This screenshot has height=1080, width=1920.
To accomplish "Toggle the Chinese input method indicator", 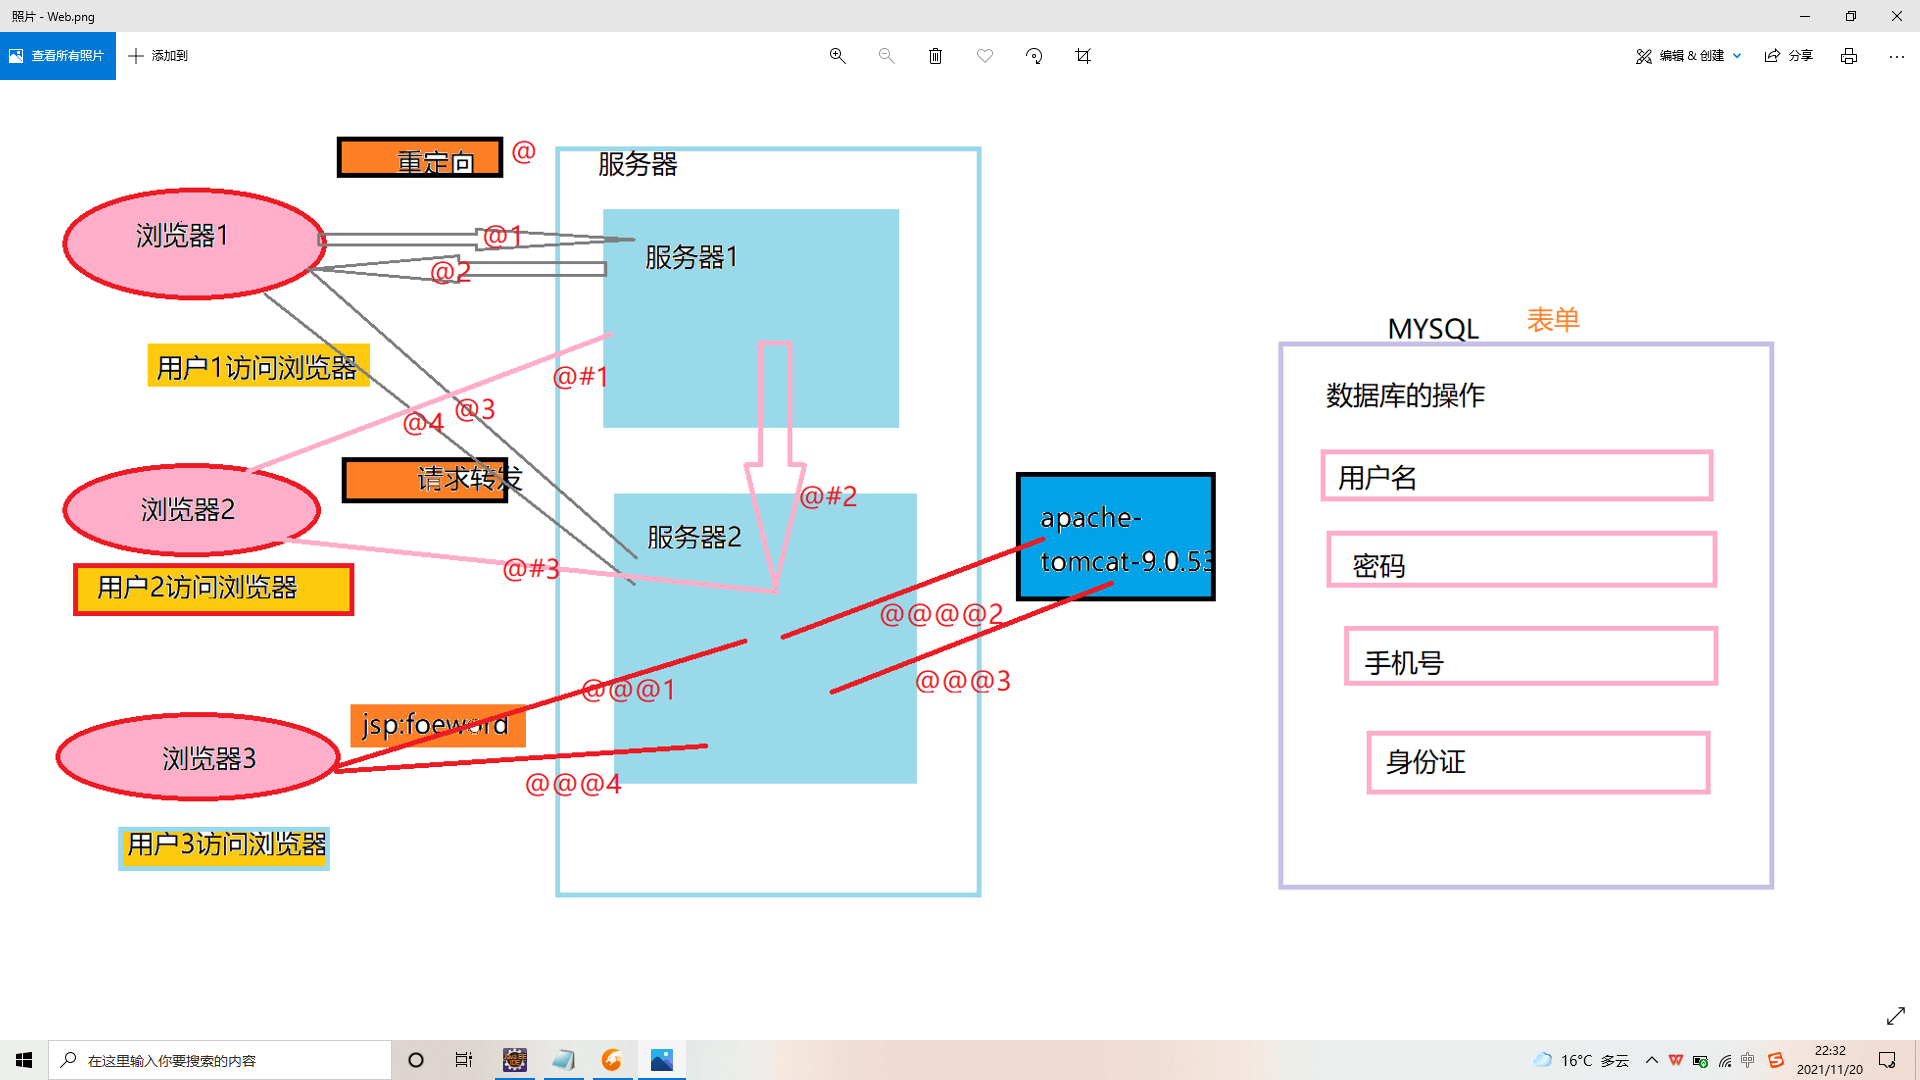I will tap(1748, 1060).
